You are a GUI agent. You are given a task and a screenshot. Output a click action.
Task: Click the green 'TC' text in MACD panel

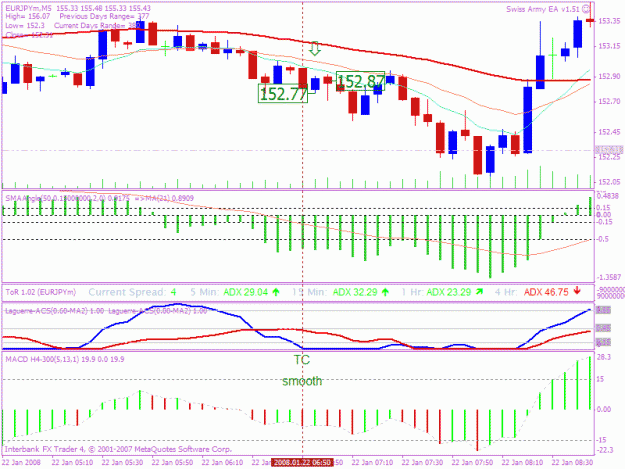302,360
